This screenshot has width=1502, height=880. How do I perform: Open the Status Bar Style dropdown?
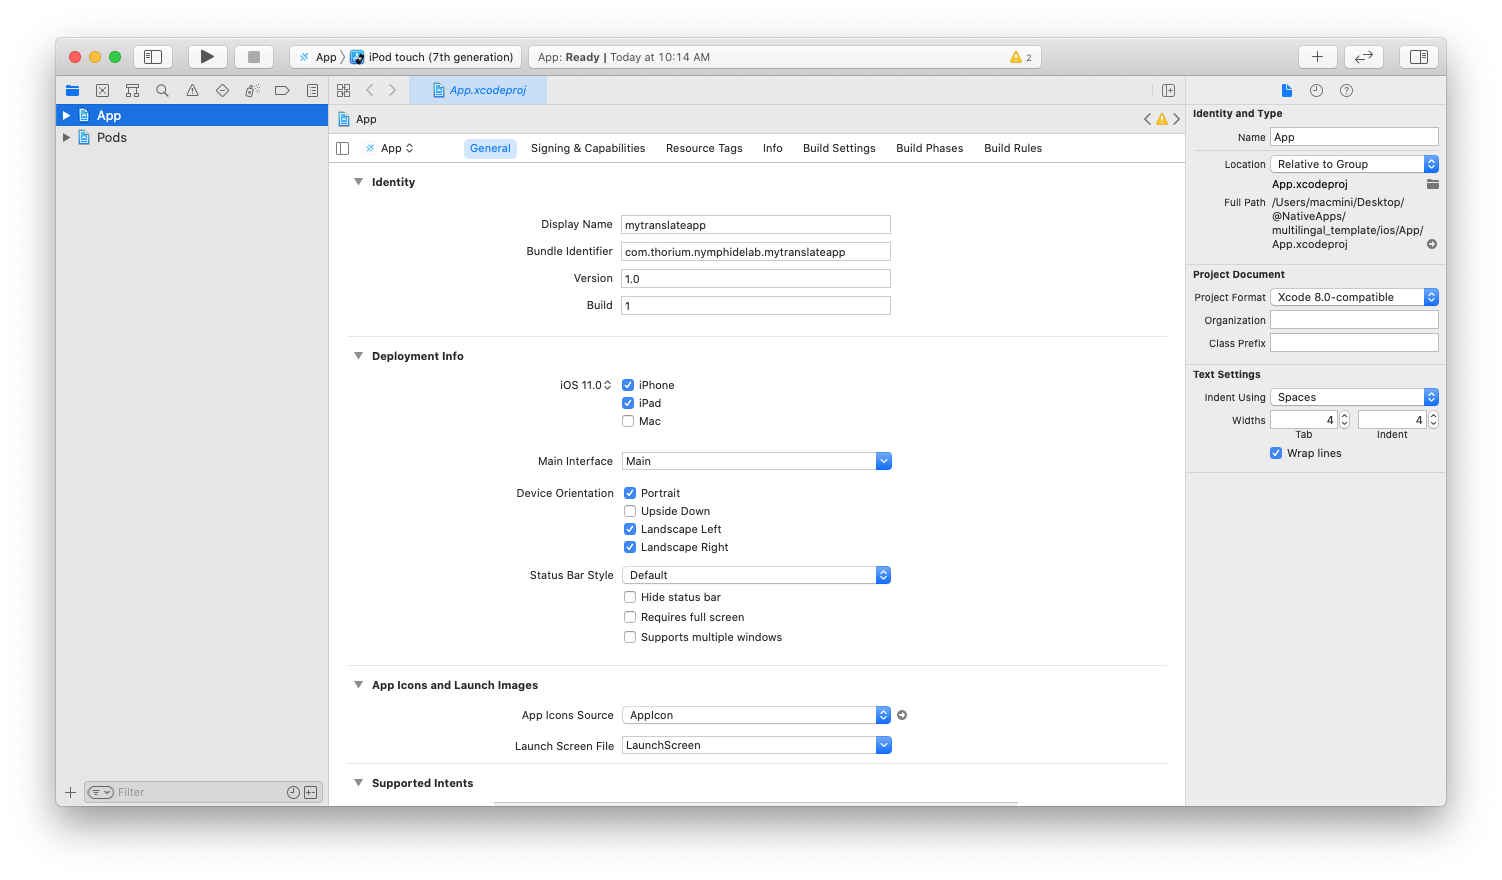pyautogui.click(x=756, y=575)
